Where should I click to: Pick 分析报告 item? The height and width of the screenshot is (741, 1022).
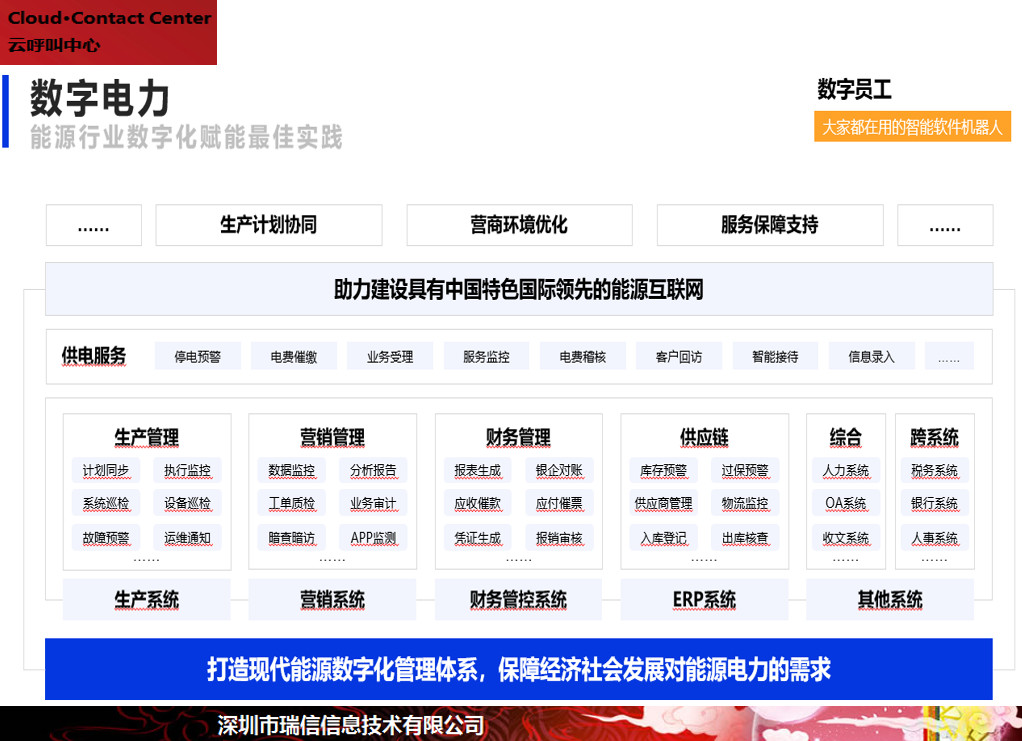373,471
